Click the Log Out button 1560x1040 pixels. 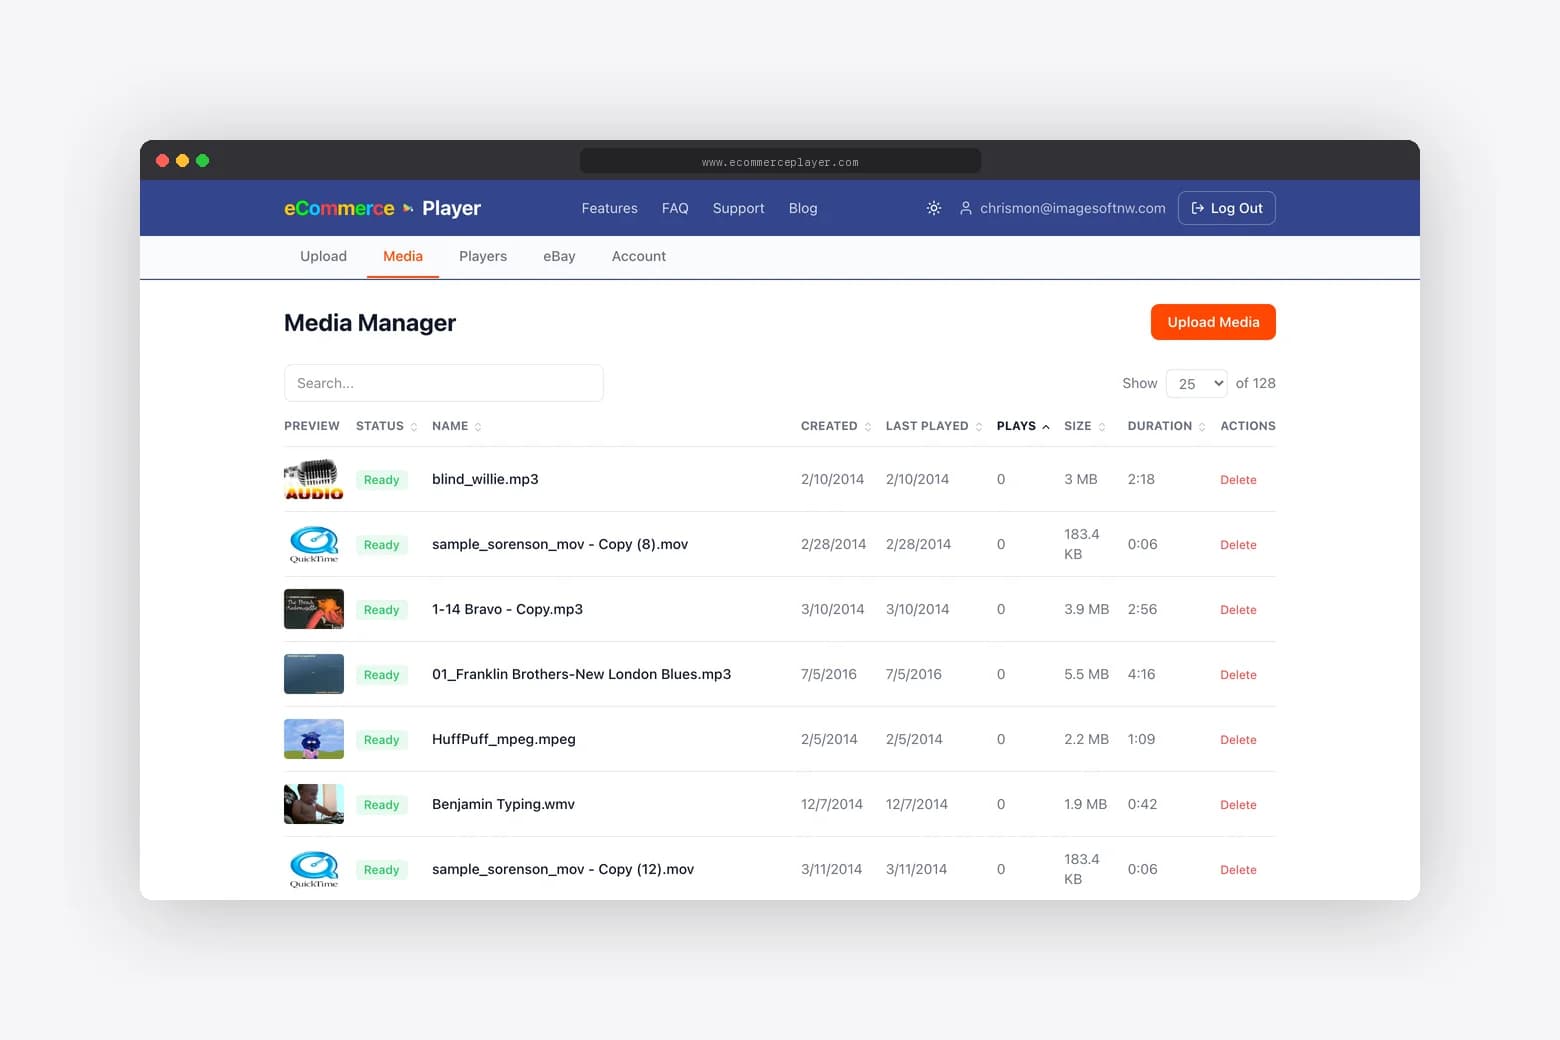point(1226,208)
